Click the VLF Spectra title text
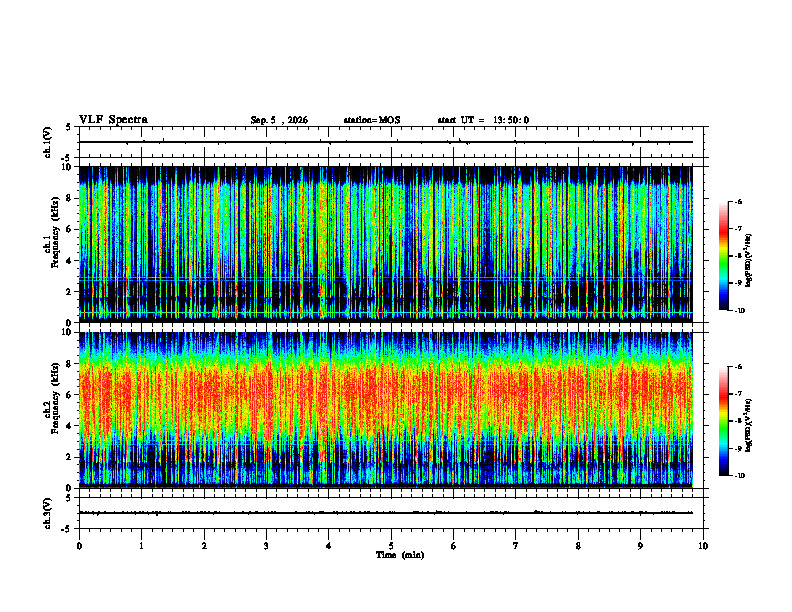Viewport: 792px width, 612px height. (113, 120)
